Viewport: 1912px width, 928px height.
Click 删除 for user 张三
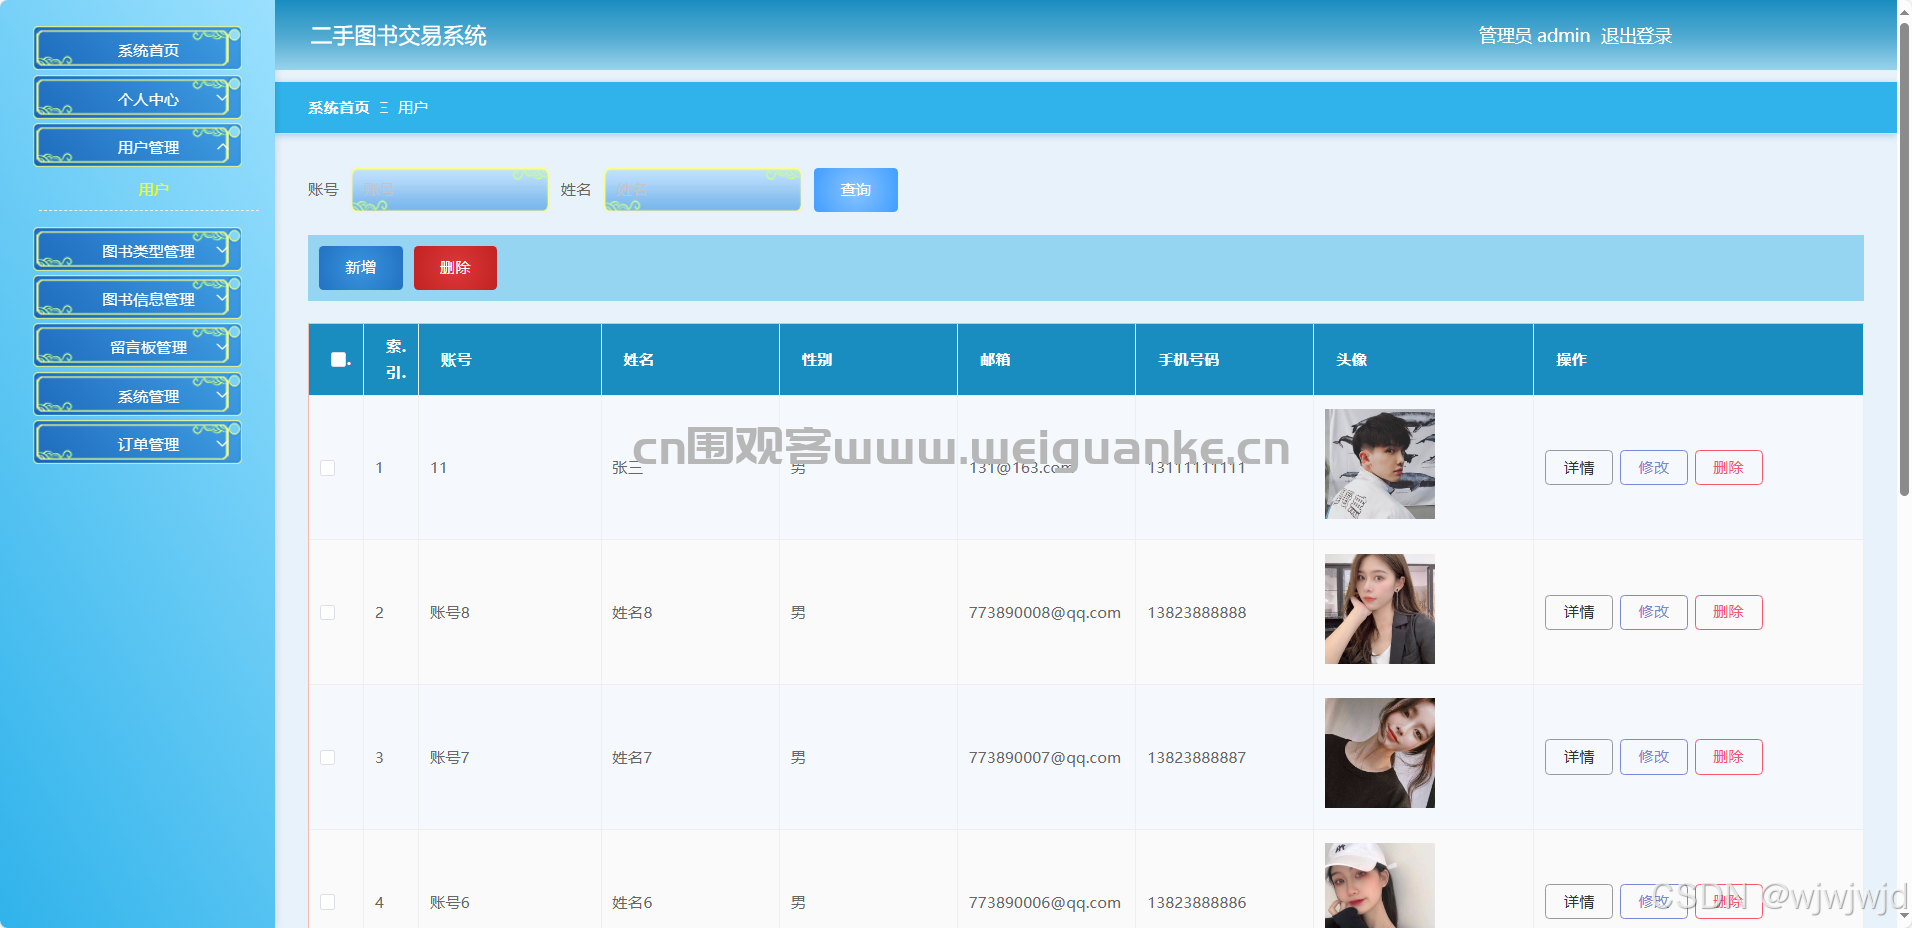pyautogui.click(x=1729, y=468)
